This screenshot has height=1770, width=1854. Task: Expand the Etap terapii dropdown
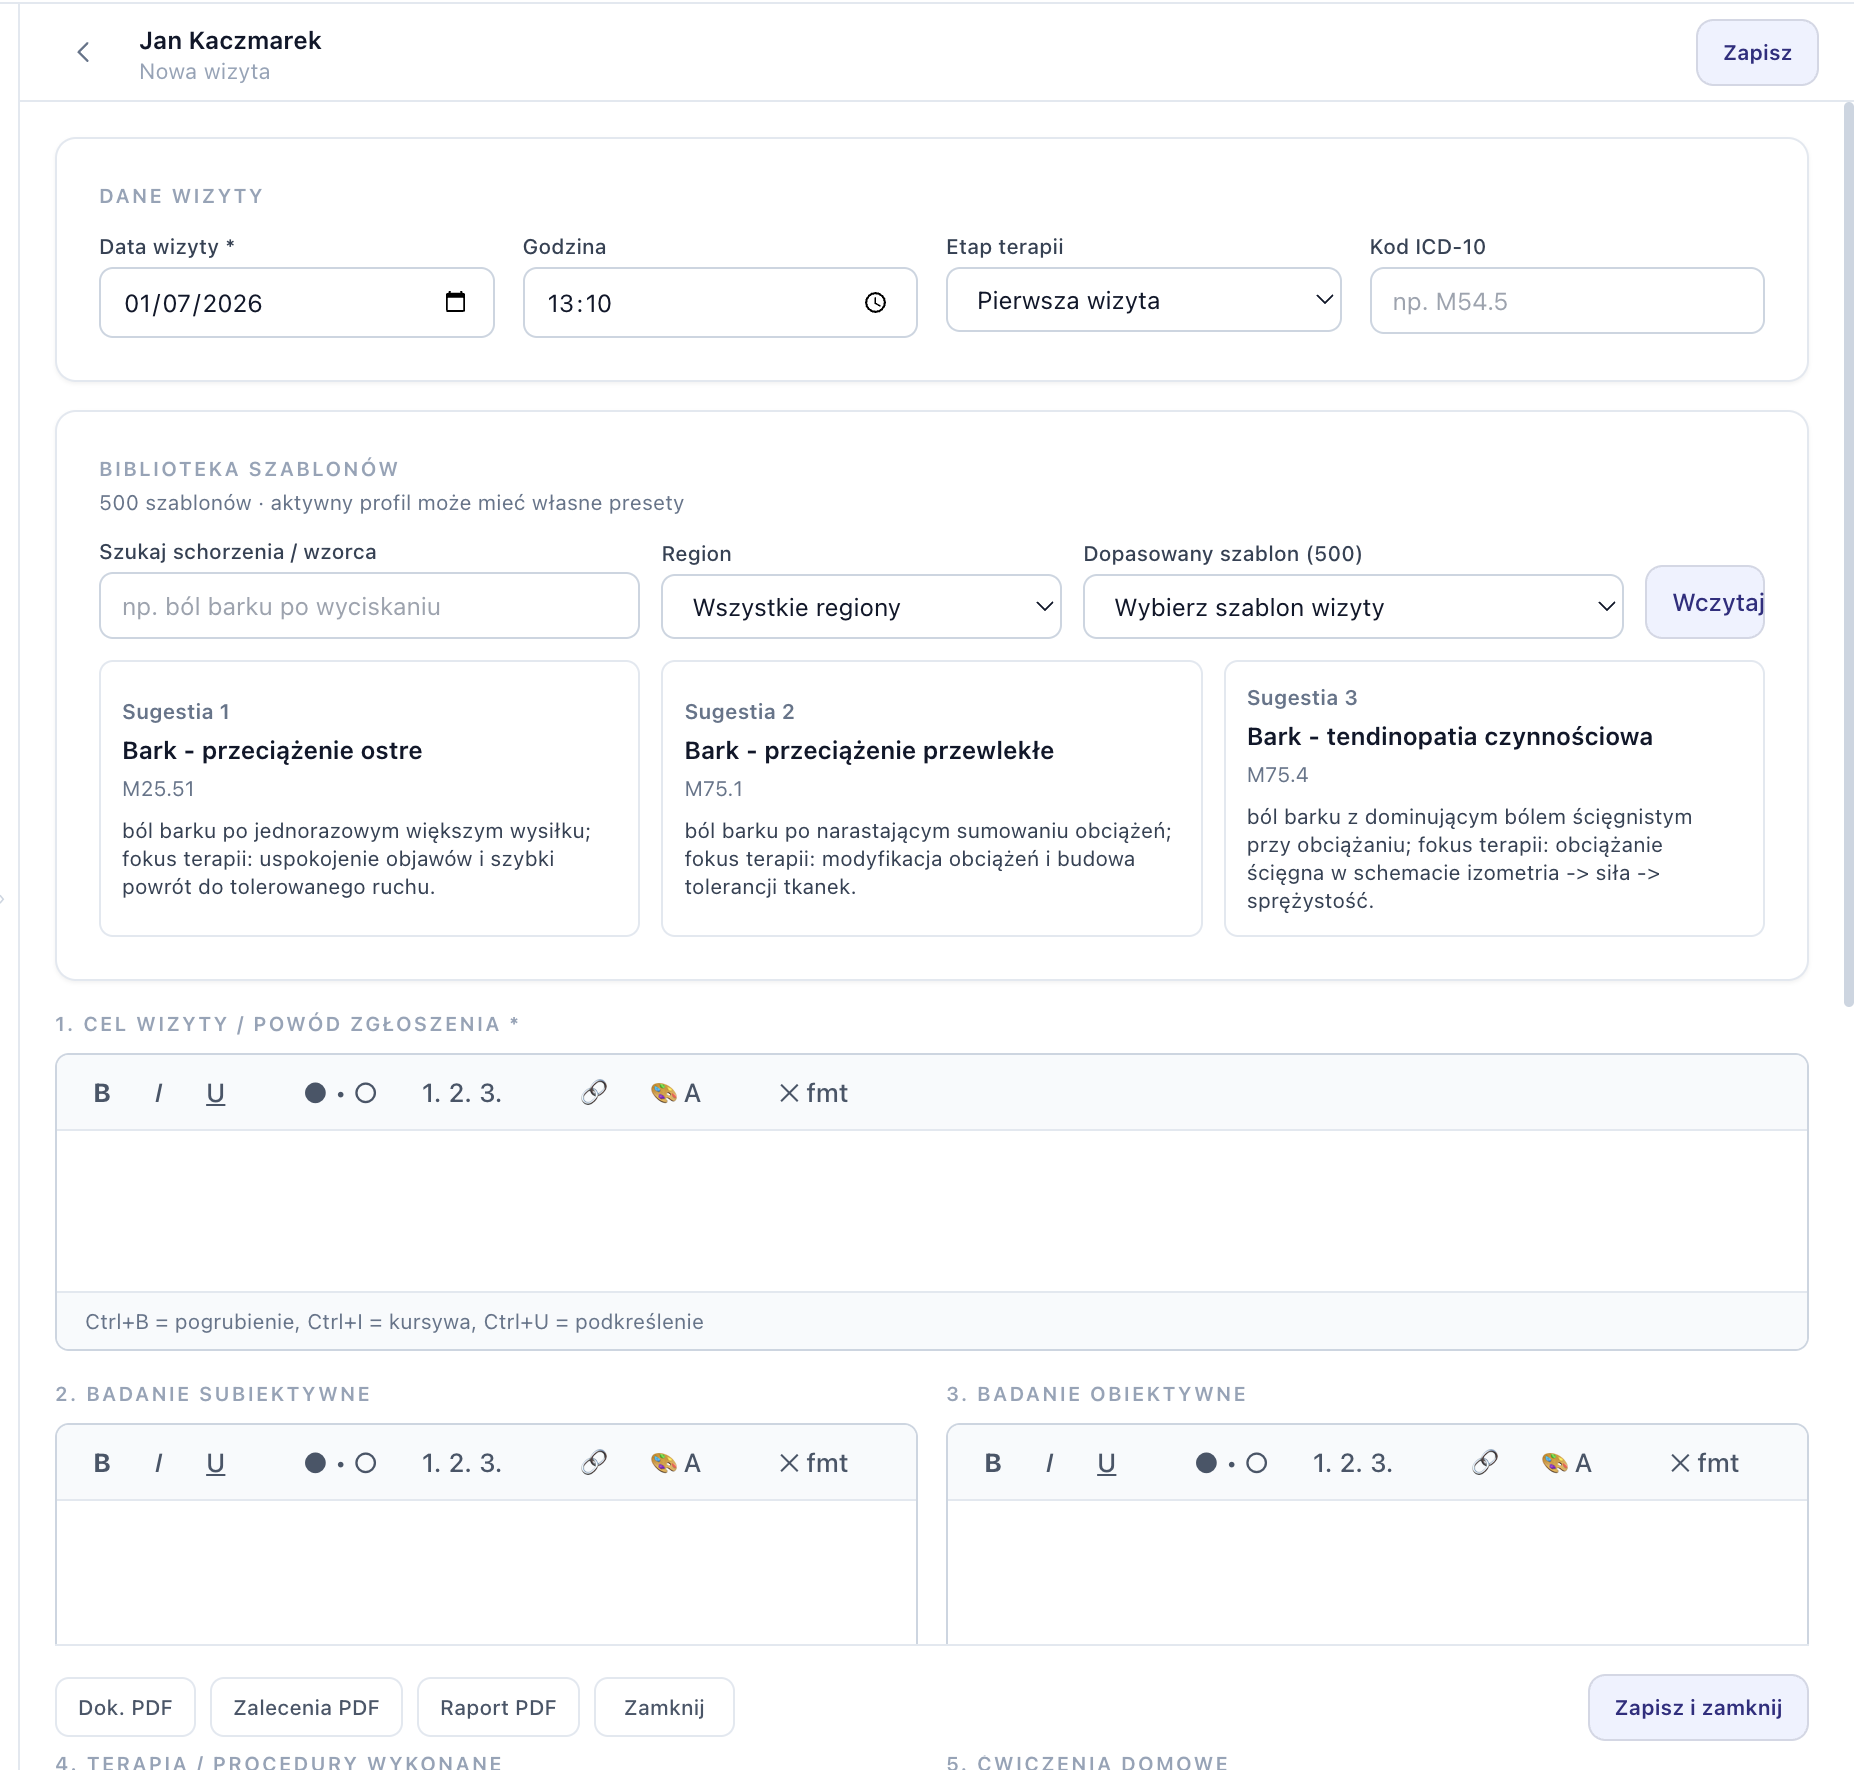1143,300
